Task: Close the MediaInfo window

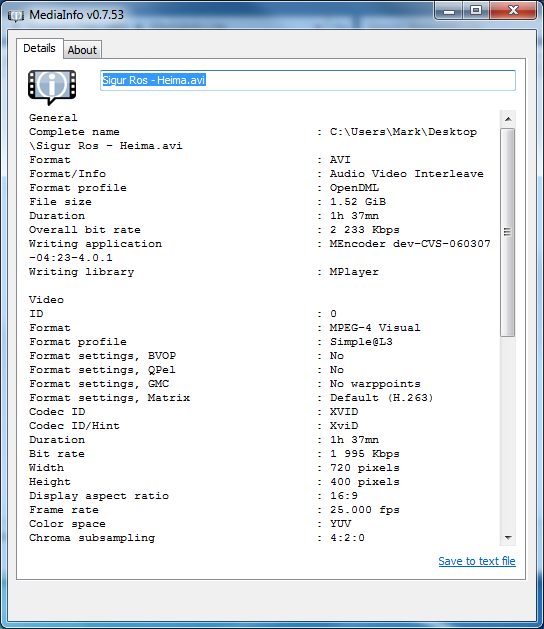Action: [x=513, y=11]
